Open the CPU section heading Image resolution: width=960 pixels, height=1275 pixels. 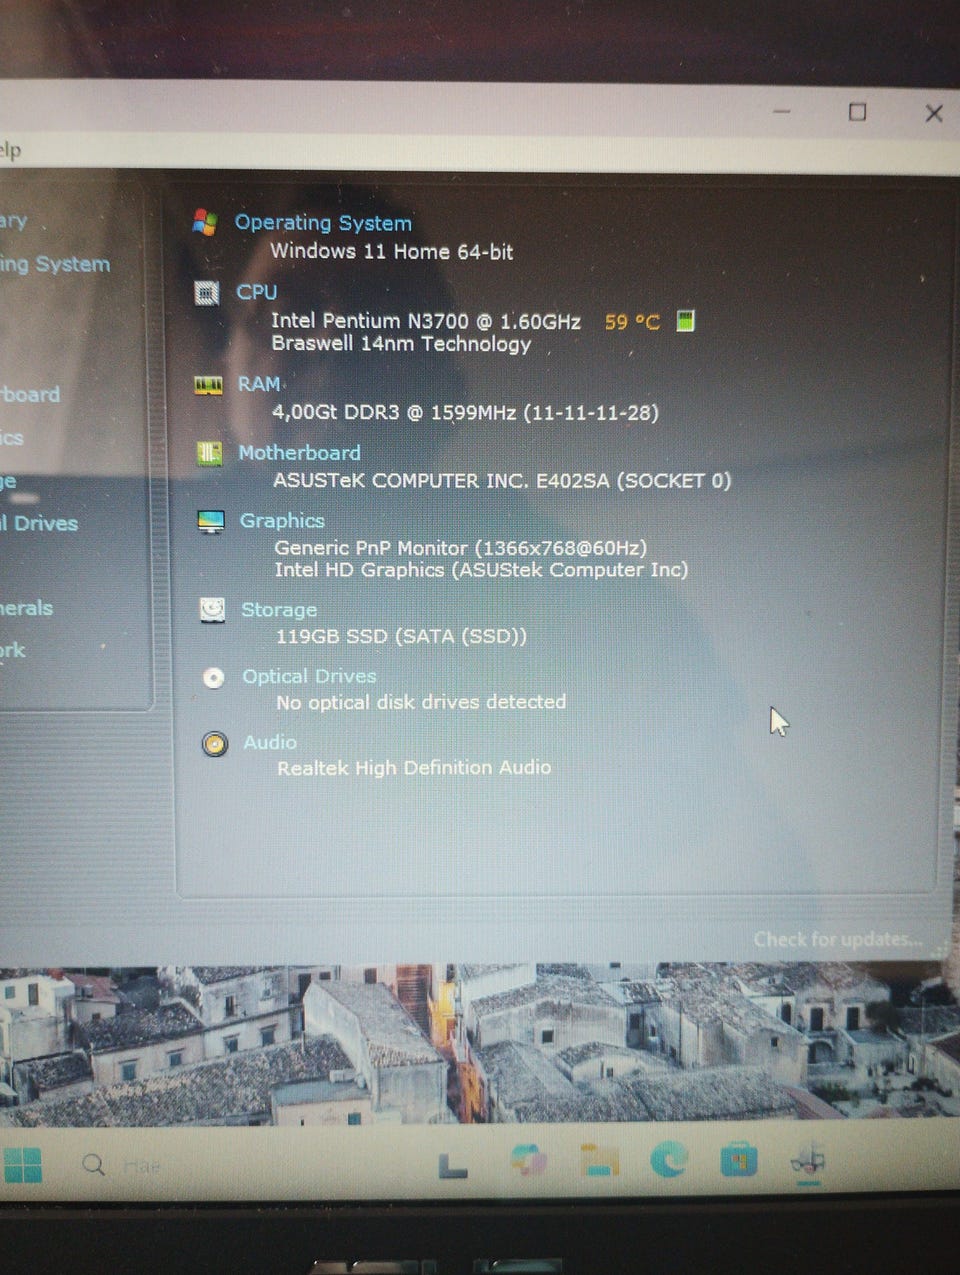click(x=257, y=292)
